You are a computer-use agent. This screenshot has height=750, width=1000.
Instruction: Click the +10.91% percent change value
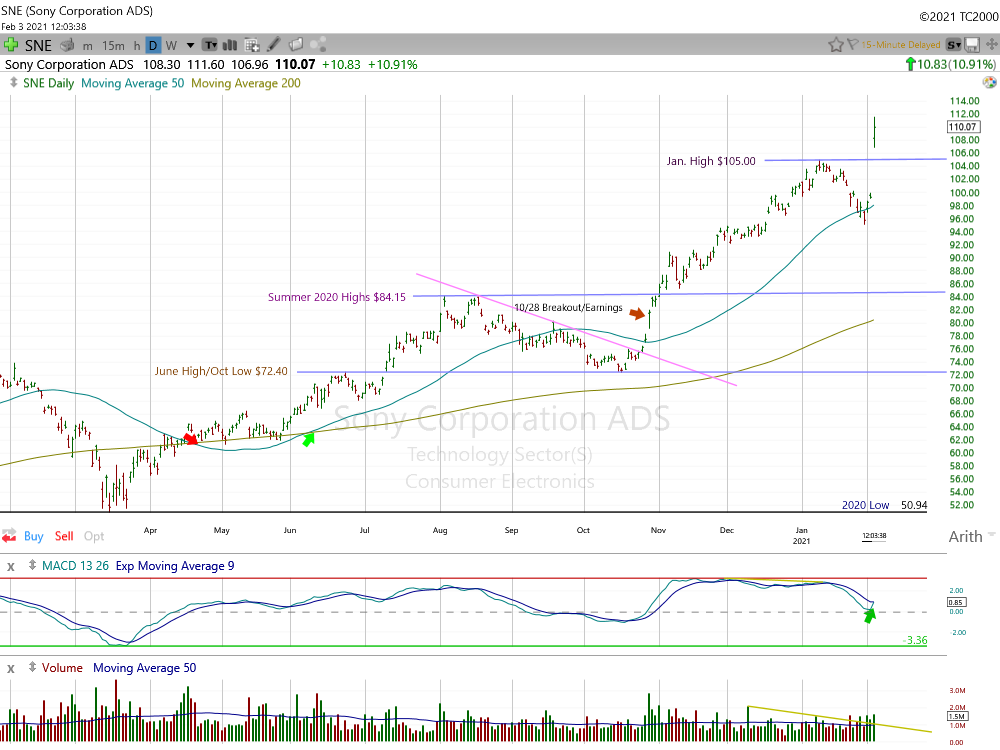coord(393,64)
